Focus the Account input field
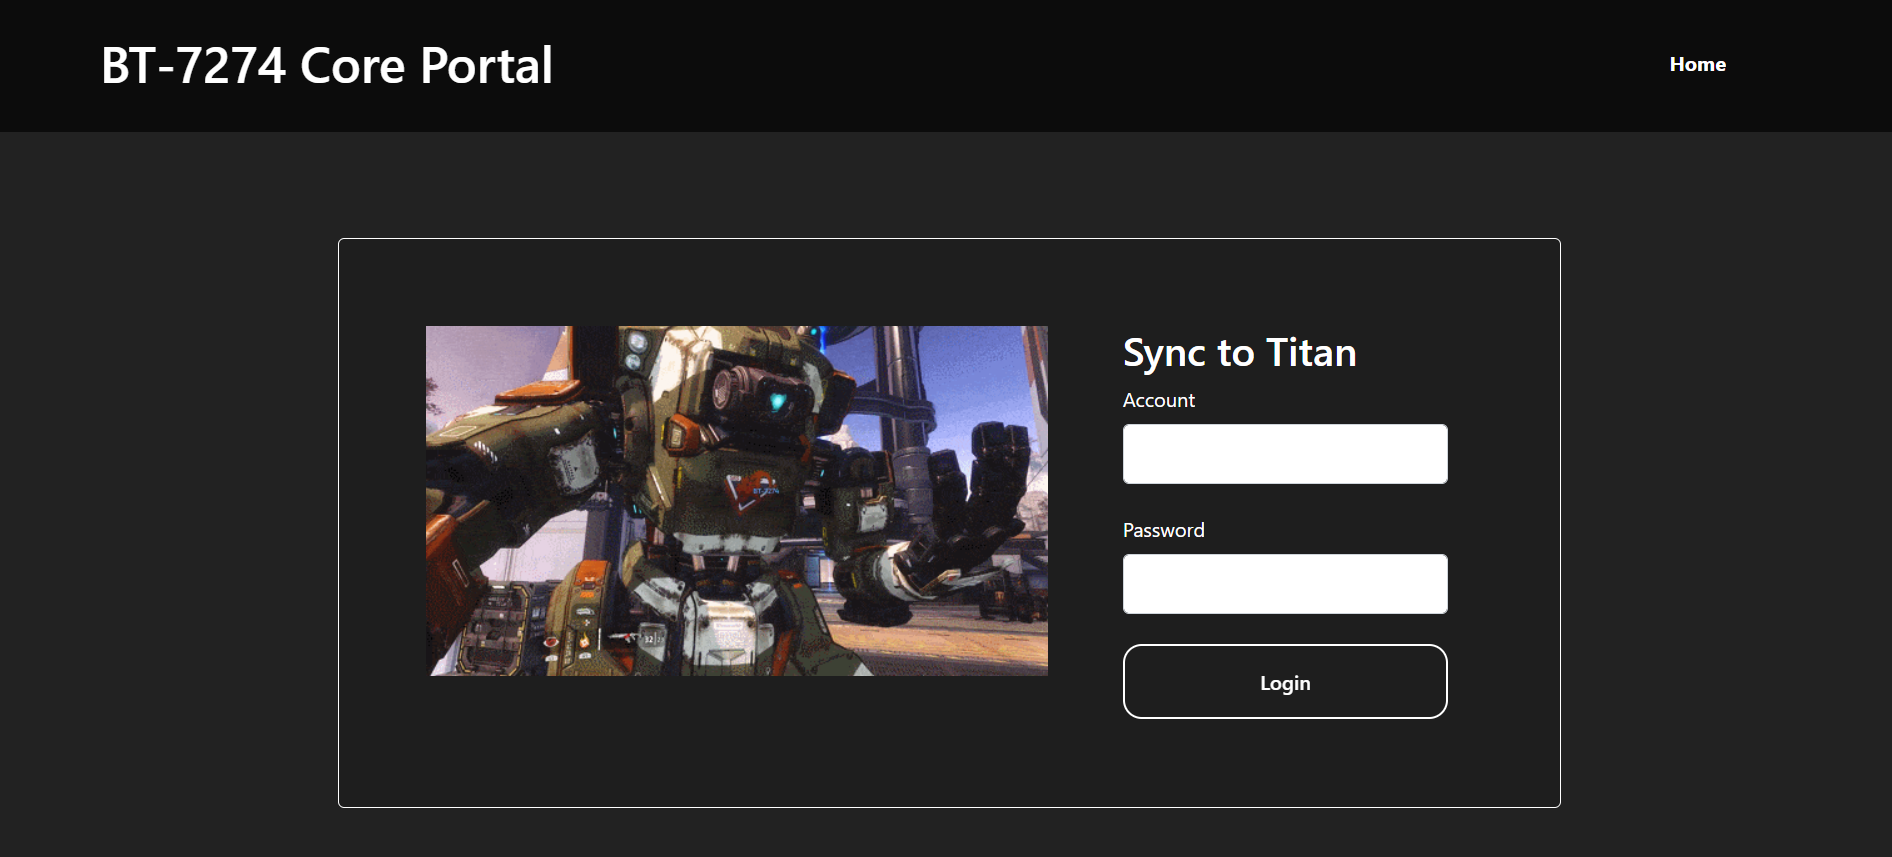 [x=1284, y=454]
